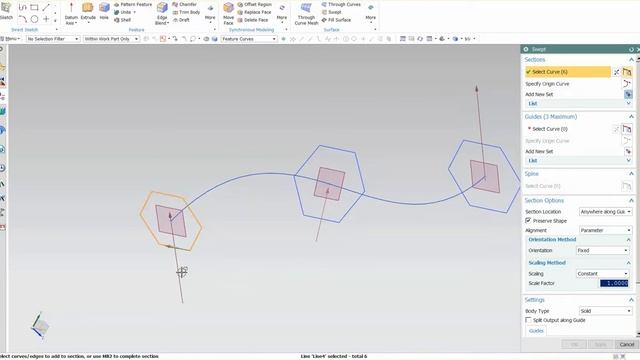Viewport: 640px width, 360px height.
Task: Open More in Synchronous Modeling group
Action: tap(282, 13)
